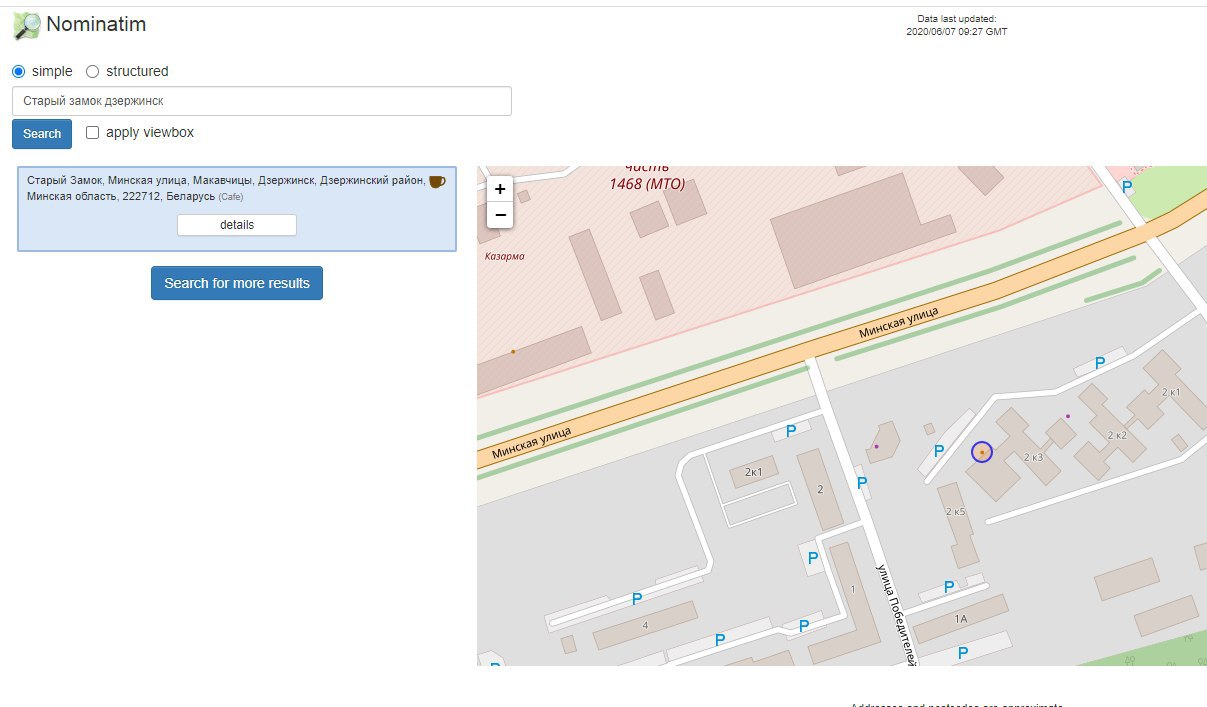Click building labeled 2к1 on left
This screenshot has height=707, width=1207.
pos(754,472)
